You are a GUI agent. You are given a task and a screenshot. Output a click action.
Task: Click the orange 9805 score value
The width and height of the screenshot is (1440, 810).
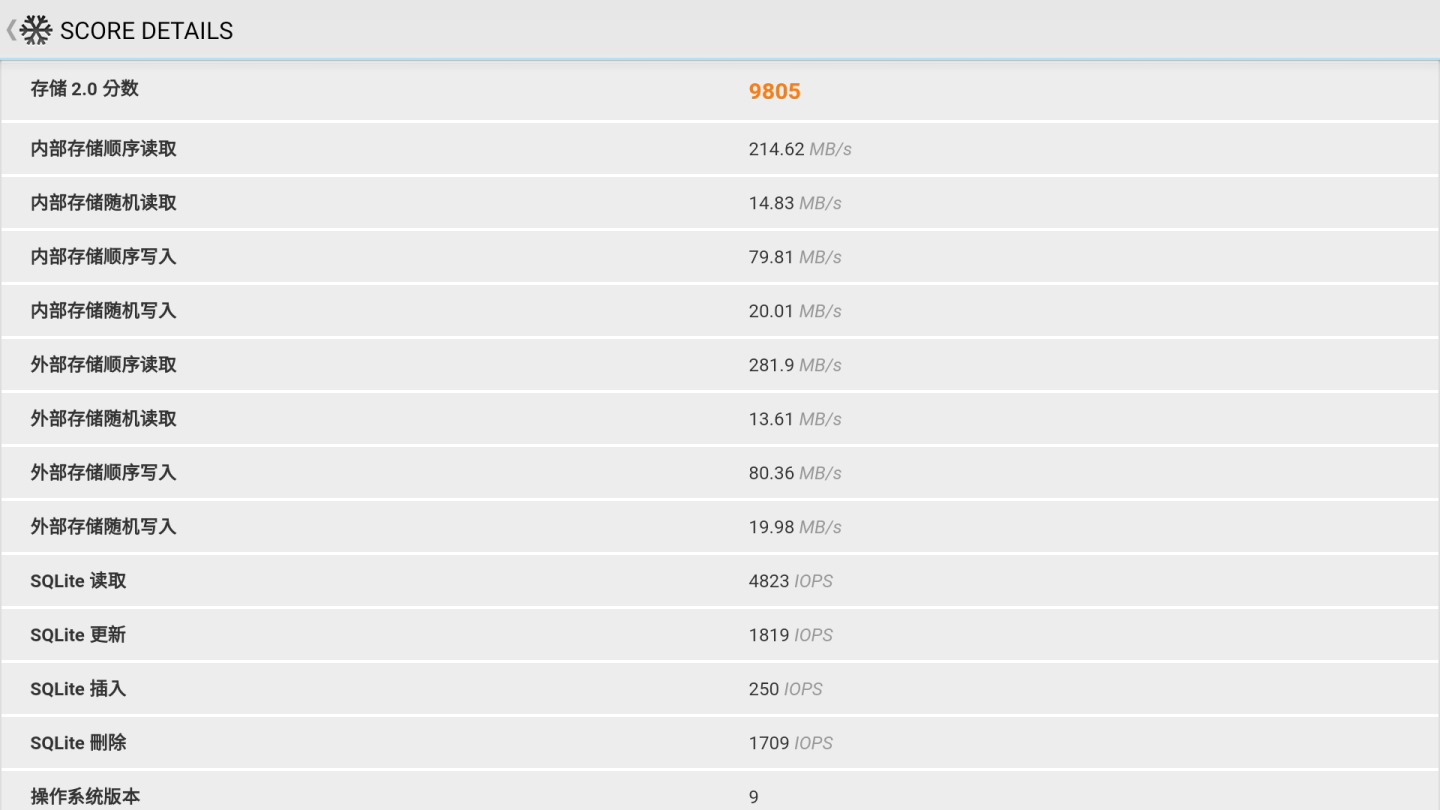click(x=774, y=91)
